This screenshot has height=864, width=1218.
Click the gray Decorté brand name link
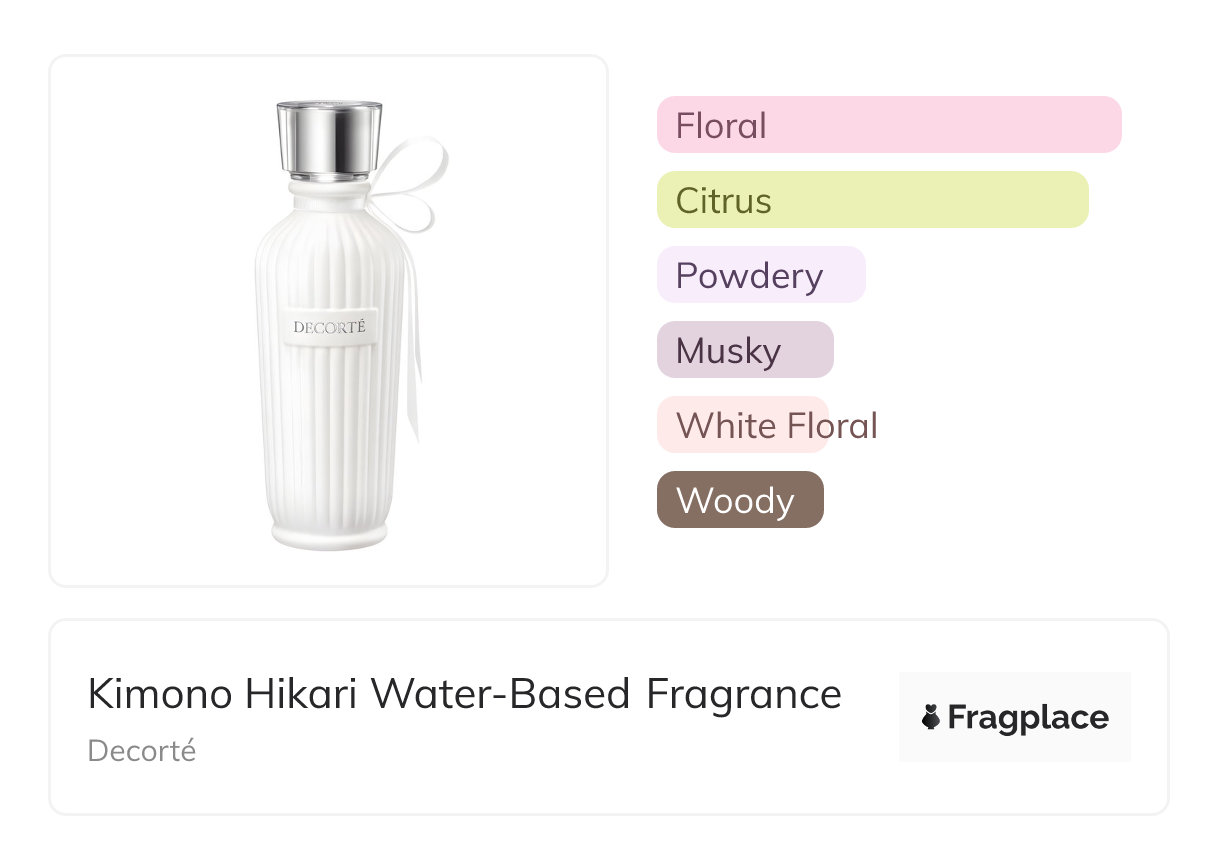[141, 751]
